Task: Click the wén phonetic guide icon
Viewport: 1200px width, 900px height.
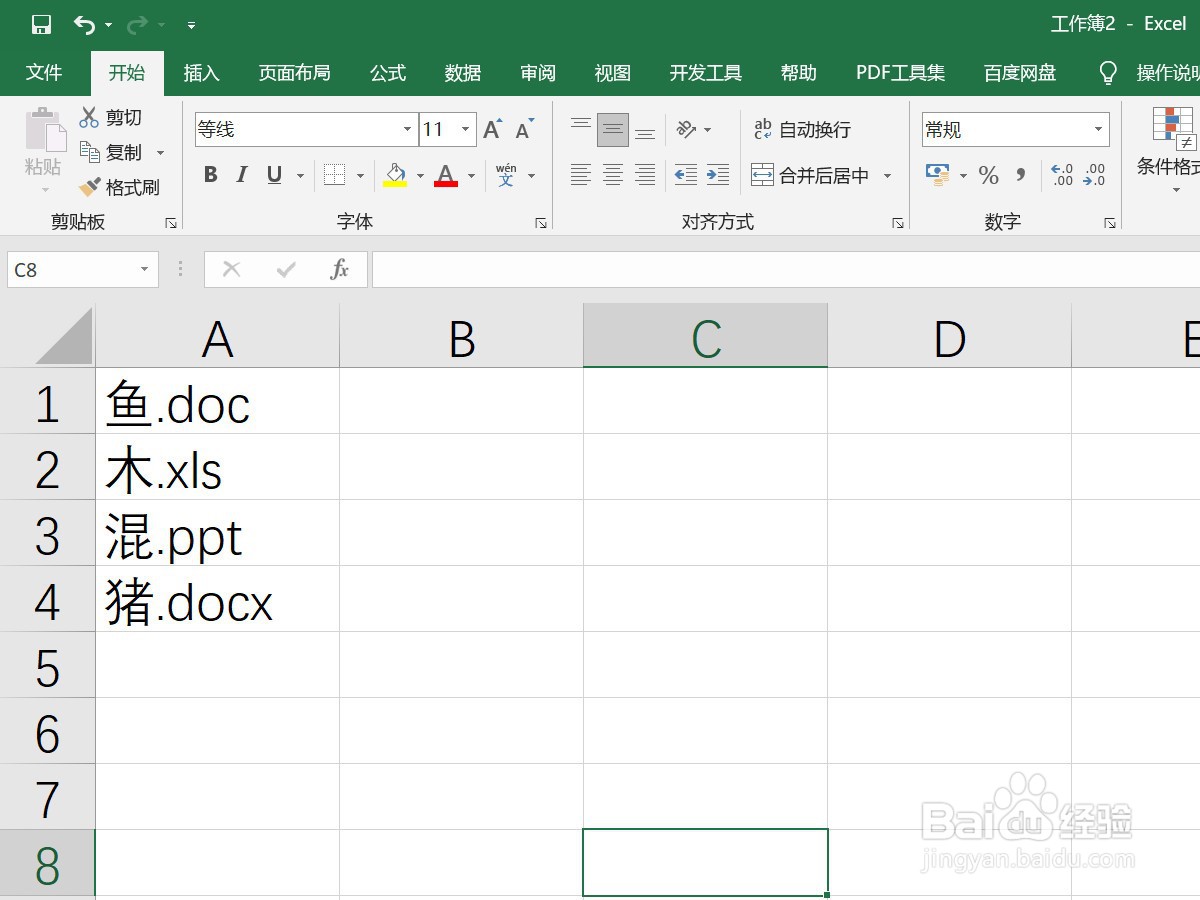Action: pos(506,176)
